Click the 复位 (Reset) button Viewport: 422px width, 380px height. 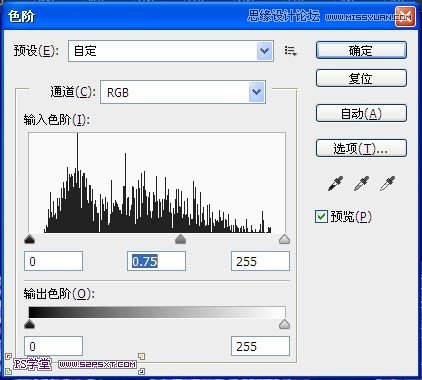[361, 78]
